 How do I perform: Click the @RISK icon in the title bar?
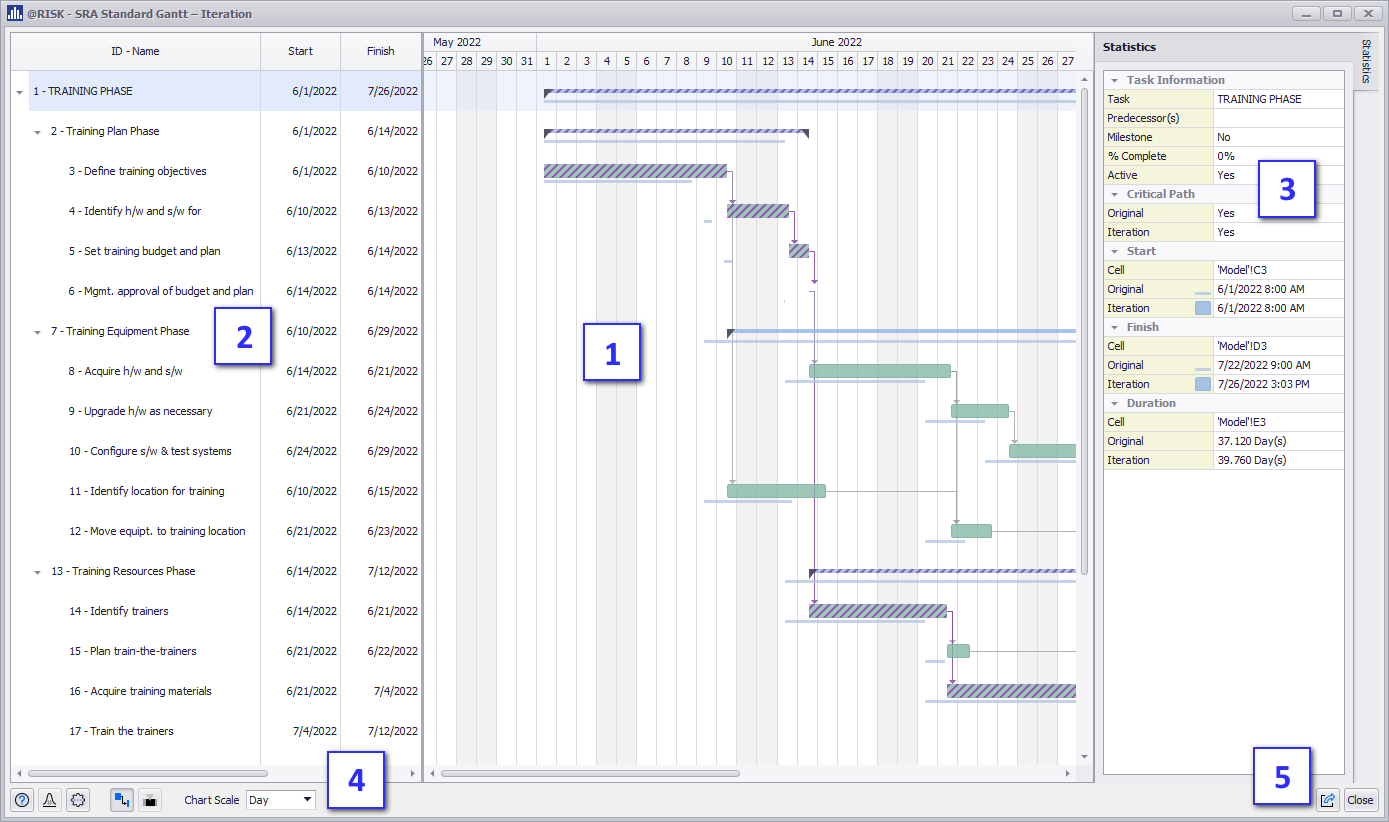[13, 13]
